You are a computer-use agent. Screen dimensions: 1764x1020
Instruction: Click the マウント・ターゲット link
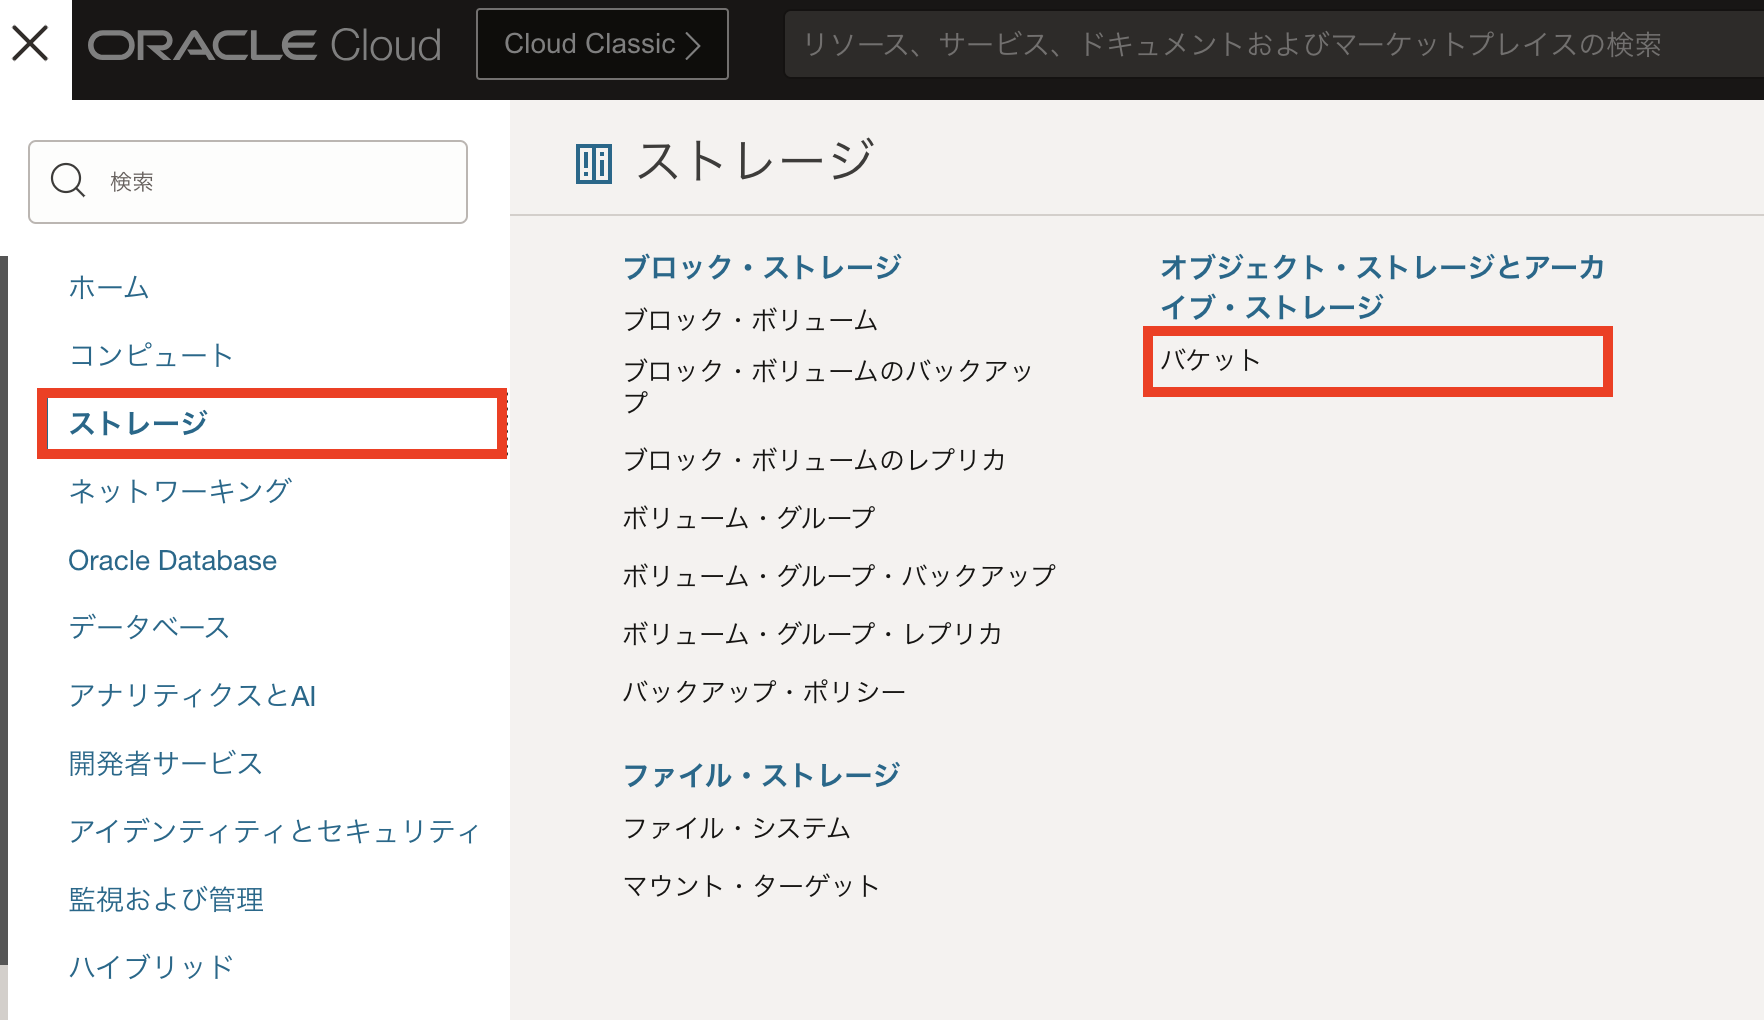tap(751, 886)
